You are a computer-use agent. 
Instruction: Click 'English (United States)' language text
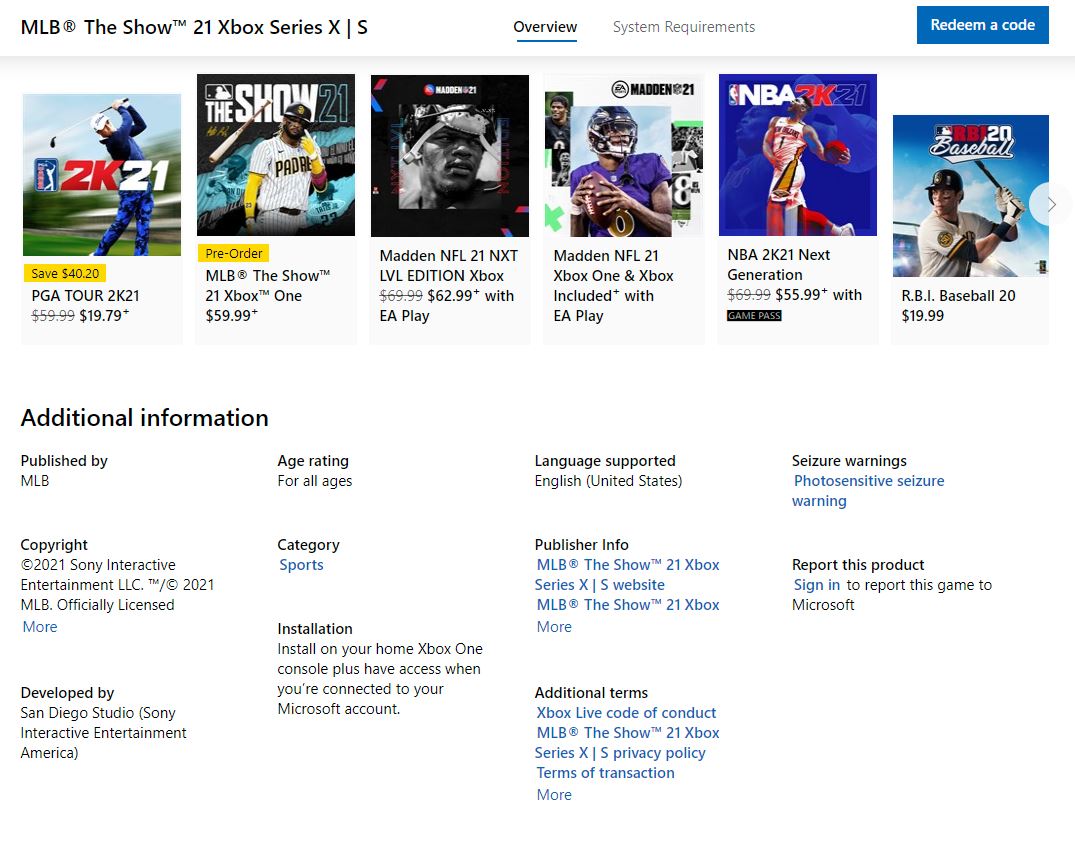pyautogui.click(x=608, y=481)
